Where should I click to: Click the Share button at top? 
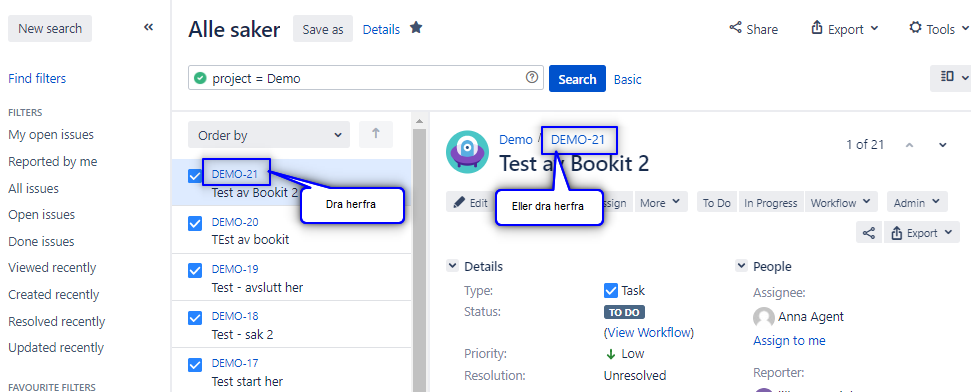753,28
